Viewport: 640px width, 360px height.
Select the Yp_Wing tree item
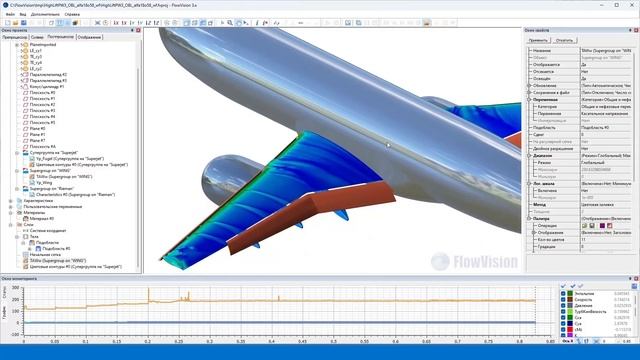click(44, 183)
